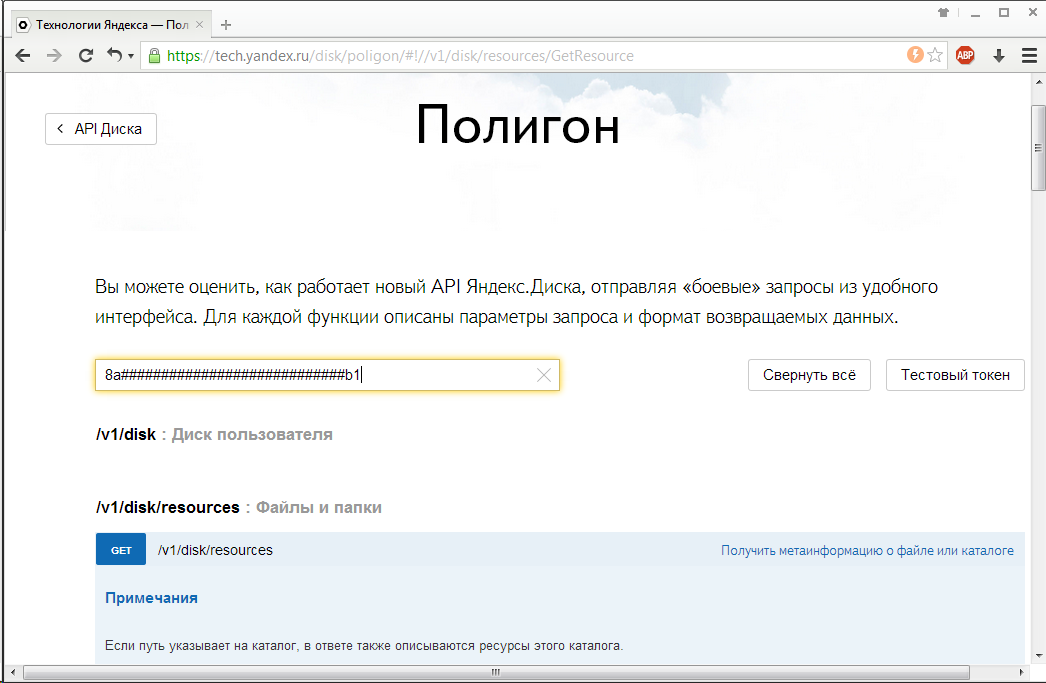Click the green padlock security icon
1046x683 pixels.
(x=154, y=55)
